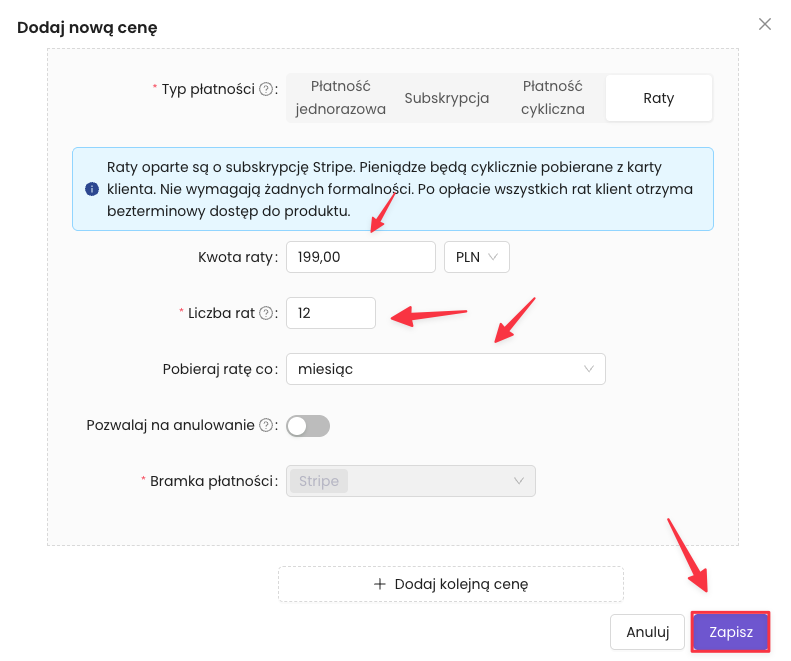Select the Raty payment type
The image size is (791, 661).
[x=659, y=98]
